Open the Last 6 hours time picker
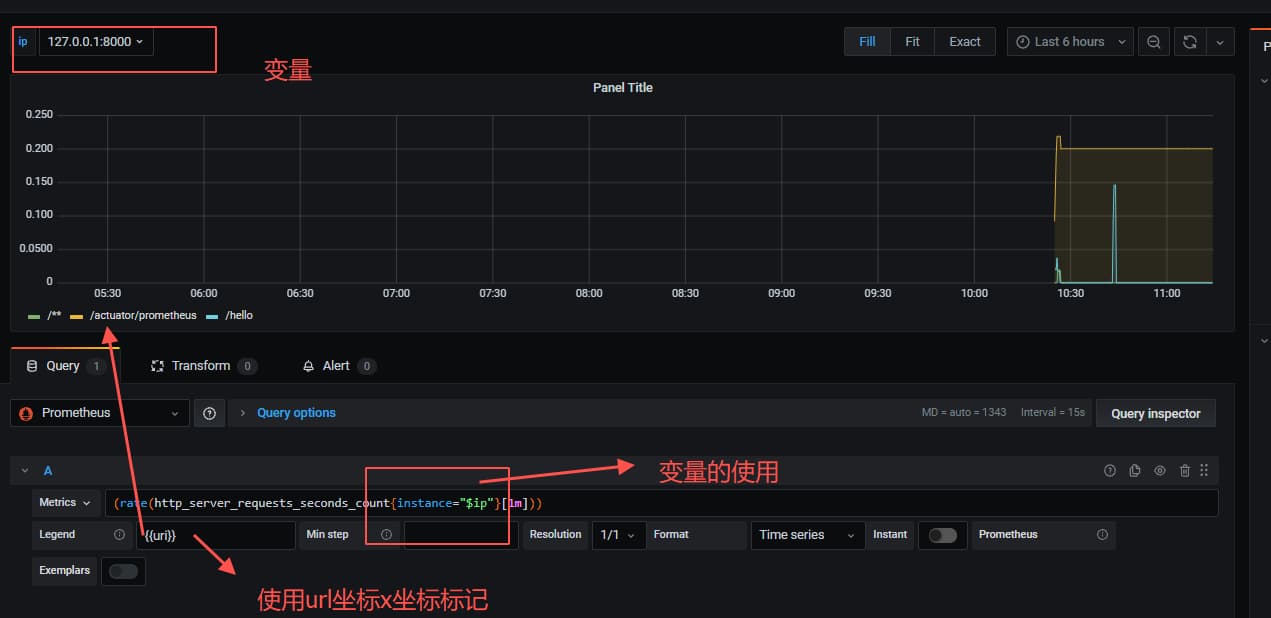The height and width of the screenshot is (618, 1271). point(1070,42)
